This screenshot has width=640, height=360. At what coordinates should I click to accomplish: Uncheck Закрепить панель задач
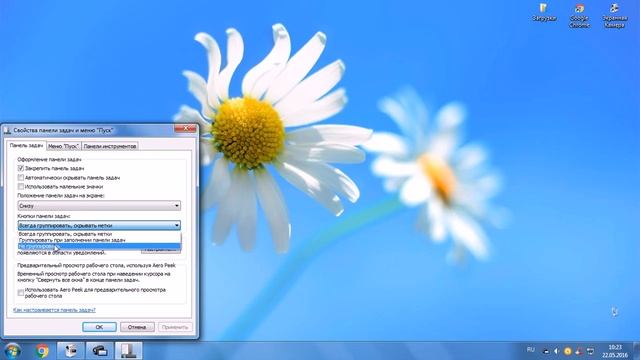[20, 168]
